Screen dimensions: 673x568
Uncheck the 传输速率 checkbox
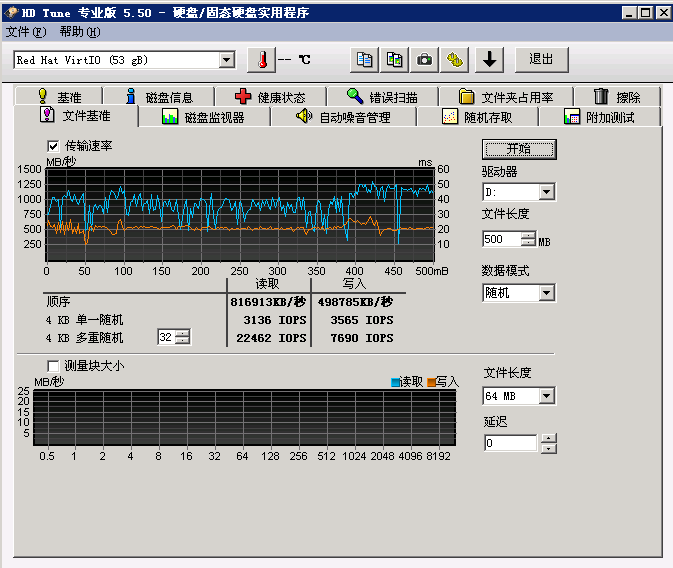click(x=54, y=146)
